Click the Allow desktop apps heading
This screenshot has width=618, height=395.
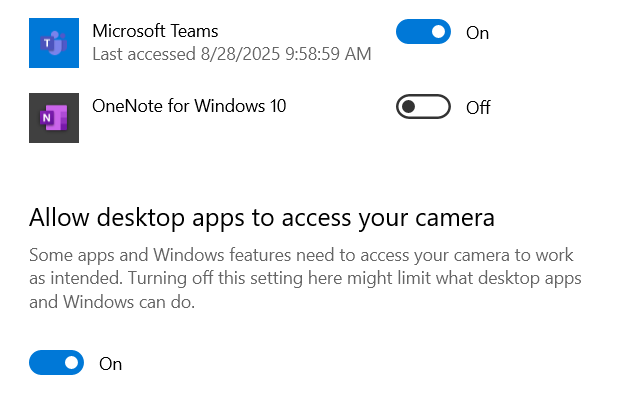262,218
